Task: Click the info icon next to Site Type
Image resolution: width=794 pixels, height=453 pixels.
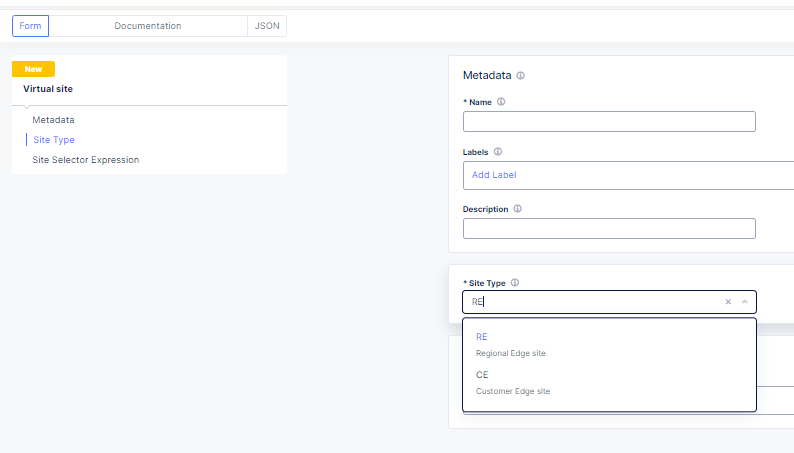Action: point(515,283)
